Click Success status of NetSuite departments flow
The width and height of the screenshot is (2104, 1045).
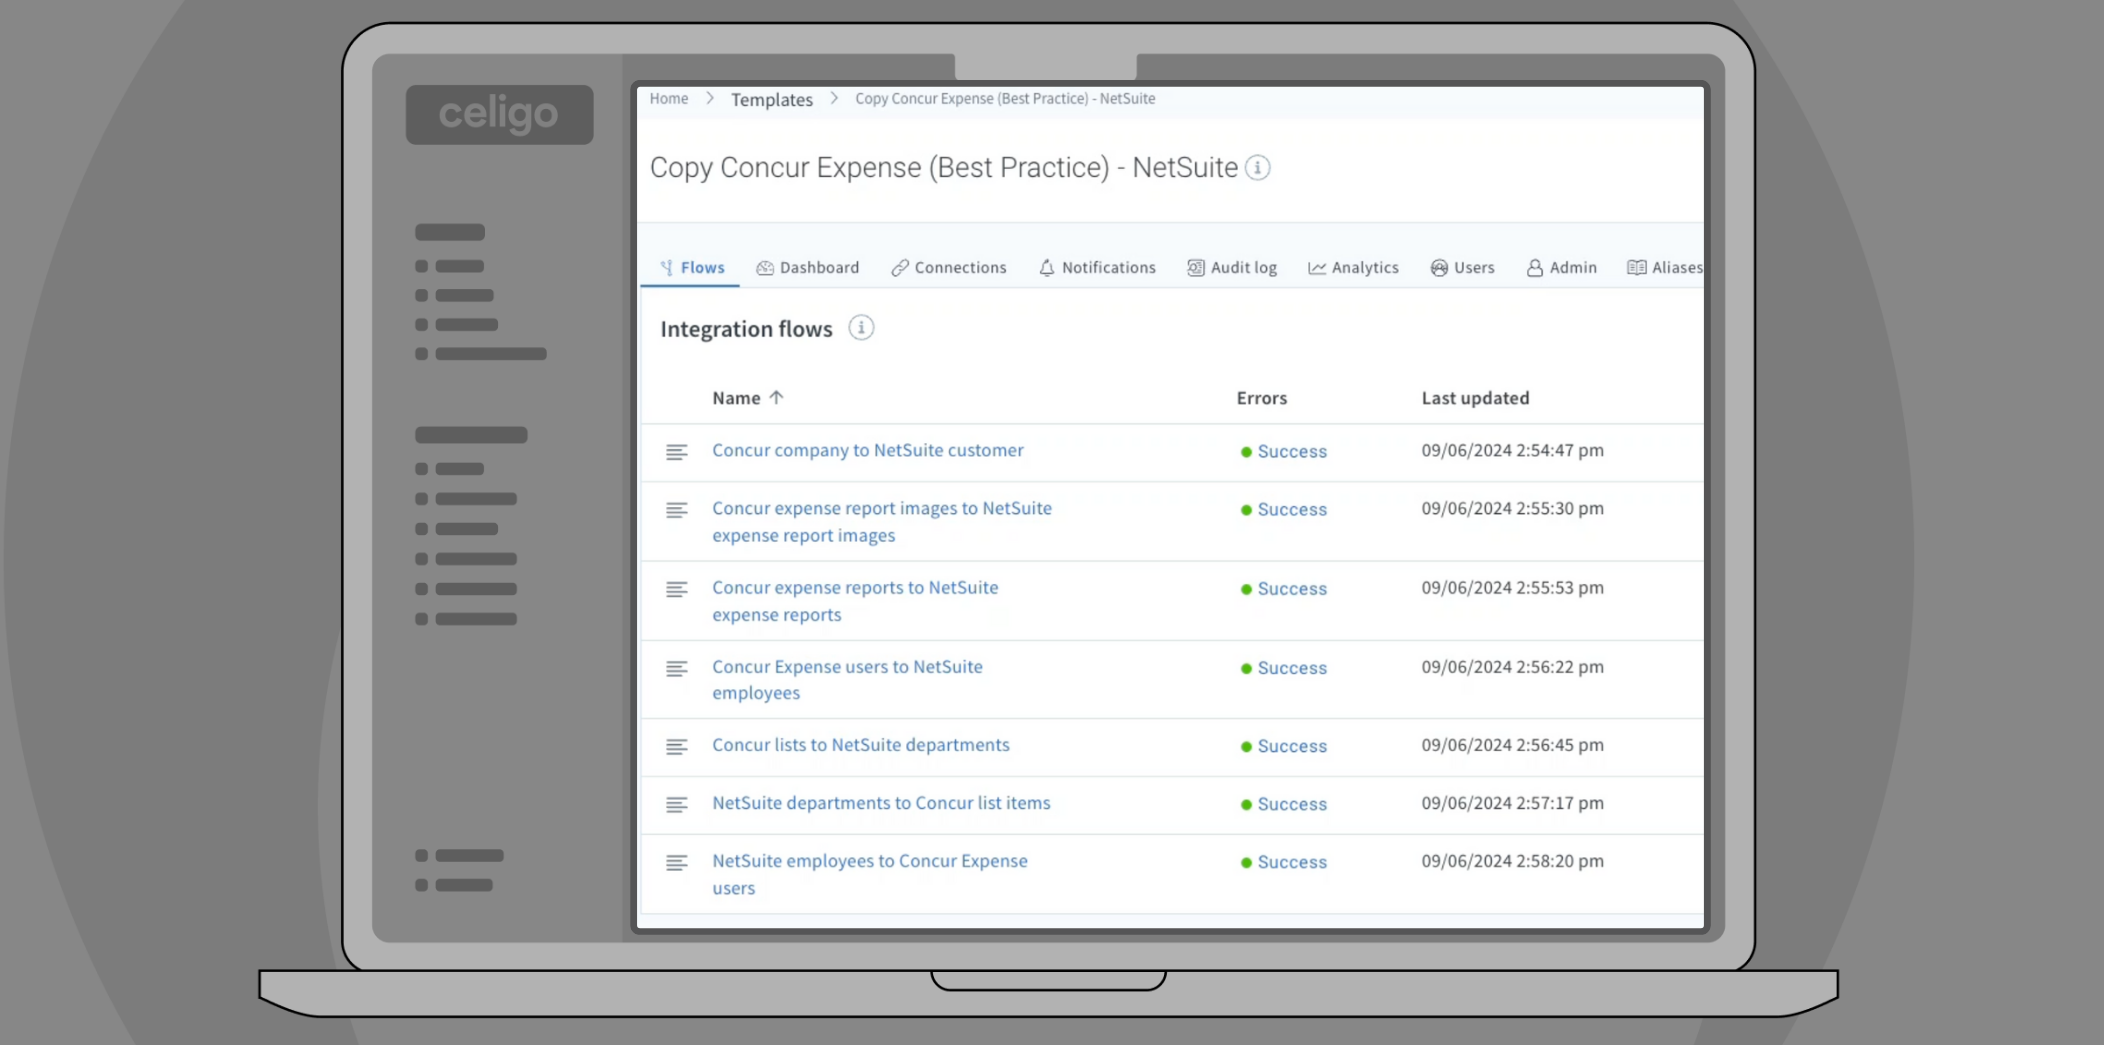1284,804
